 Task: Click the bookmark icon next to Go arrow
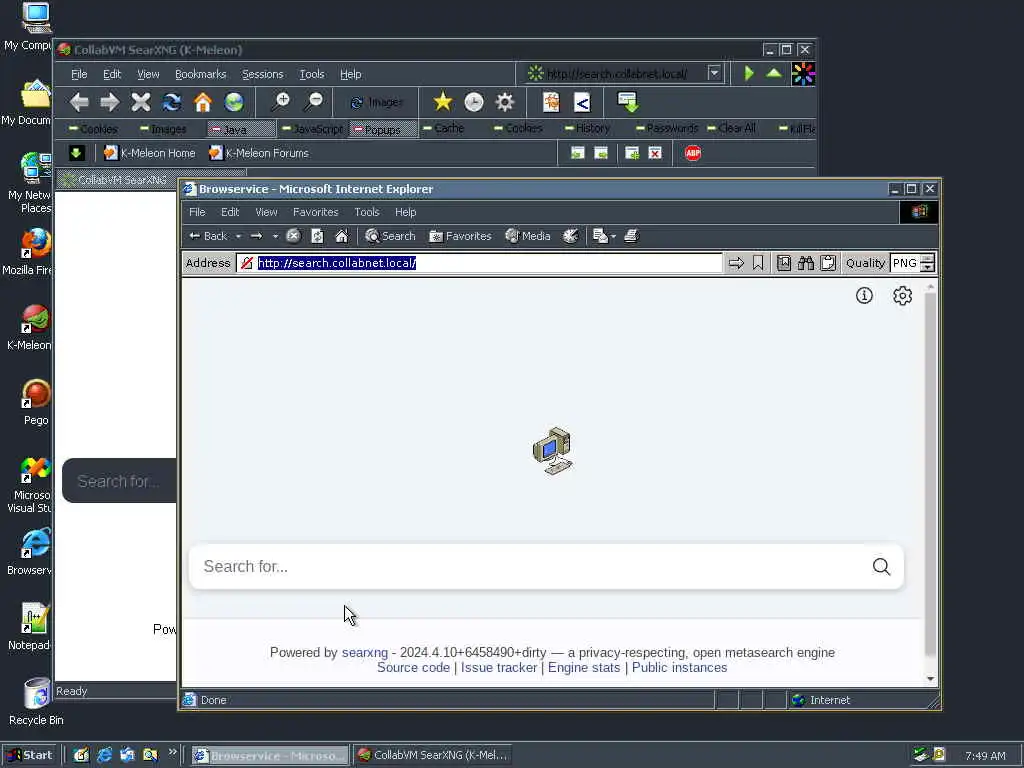tap(758, 263)
